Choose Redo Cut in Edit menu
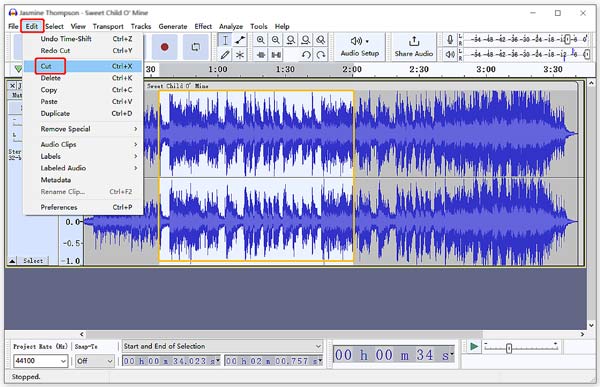Image resolution: width=600 pixels, height=387 pixels. [x=83, y=51]
